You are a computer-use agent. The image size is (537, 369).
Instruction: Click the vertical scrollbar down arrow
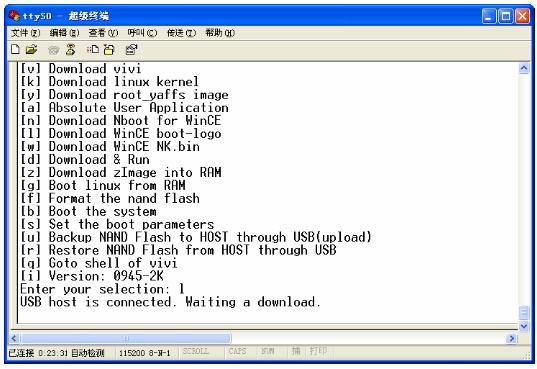click(524, 327)
